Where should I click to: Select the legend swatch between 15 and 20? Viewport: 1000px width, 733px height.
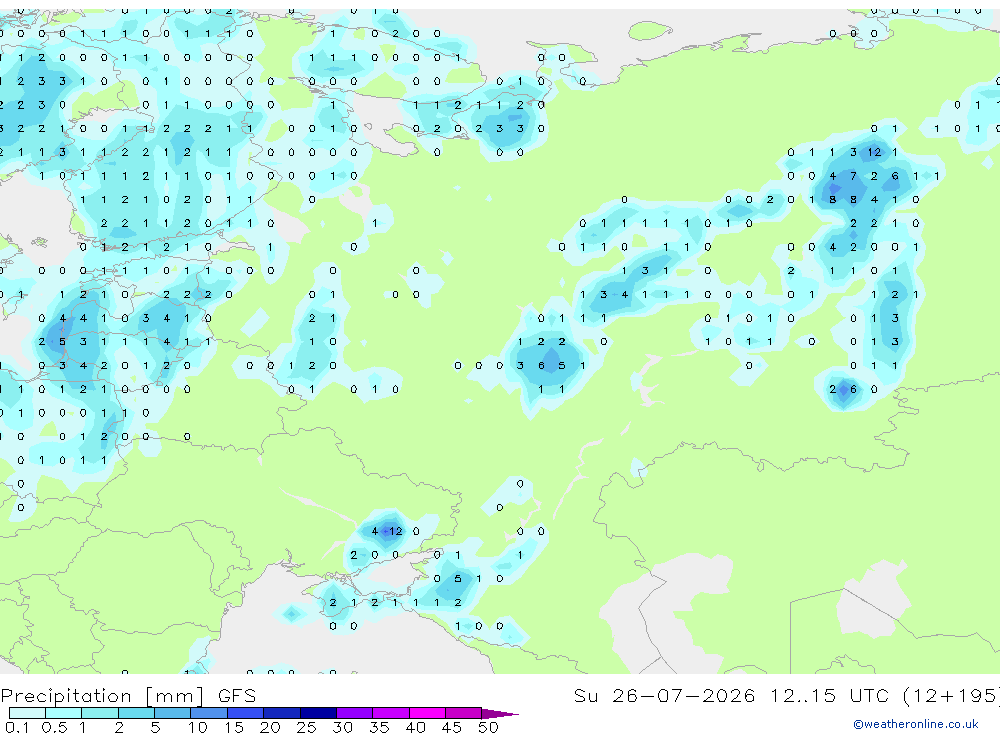[246, 713]
